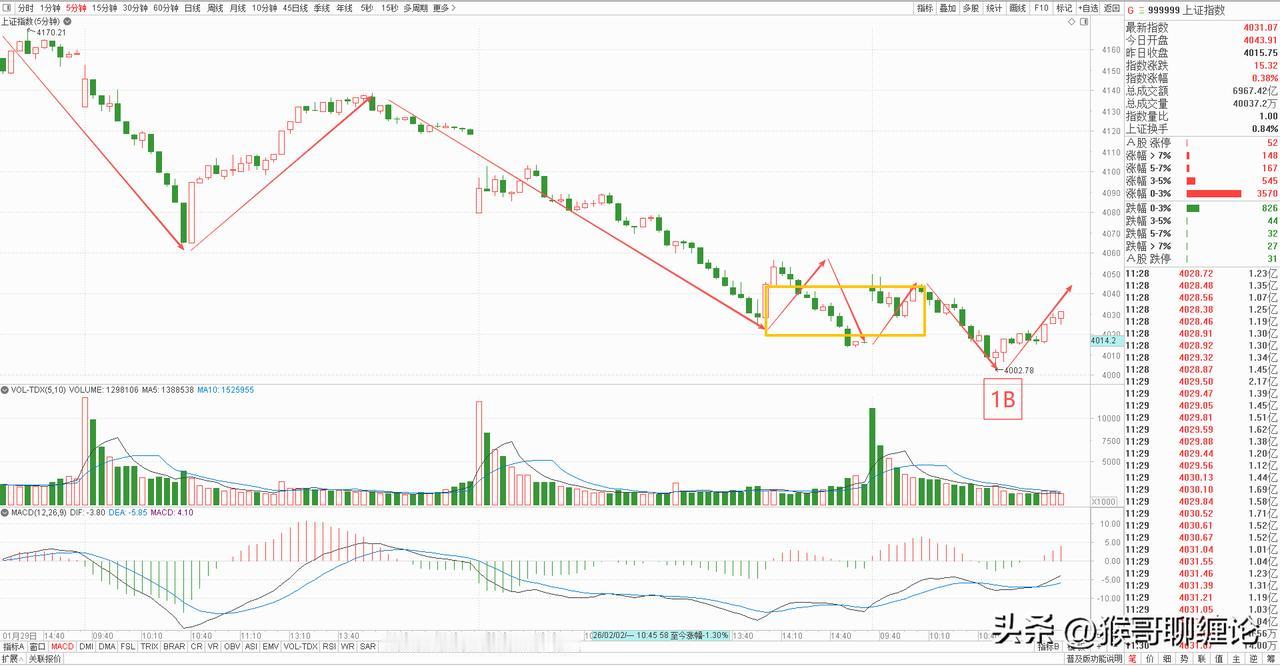The height and width of the screenshot is (666, 1280).
Task: Select the CR indicator tab
Action: [x=196, y=647]
